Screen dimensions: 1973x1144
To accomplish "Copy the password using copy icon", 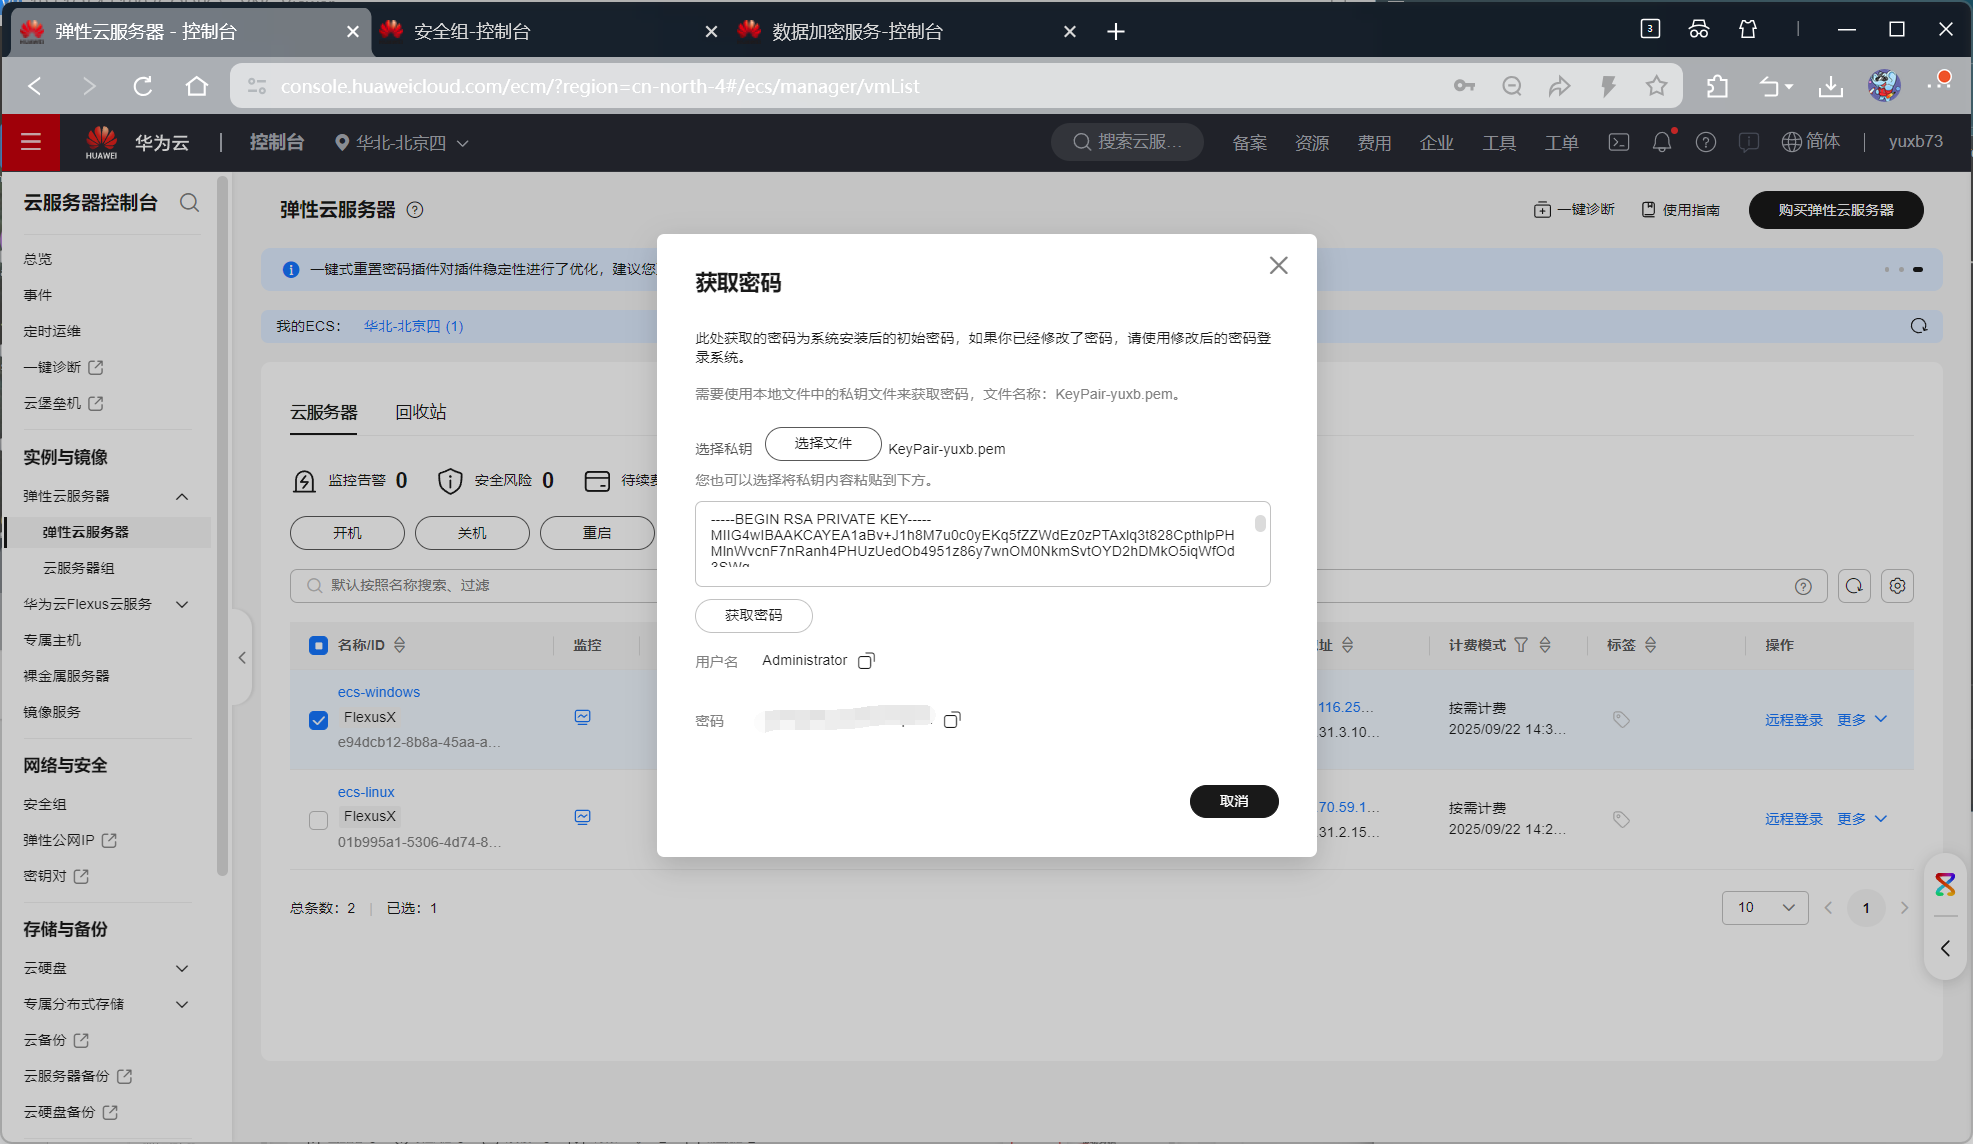I will pos(952,720).
